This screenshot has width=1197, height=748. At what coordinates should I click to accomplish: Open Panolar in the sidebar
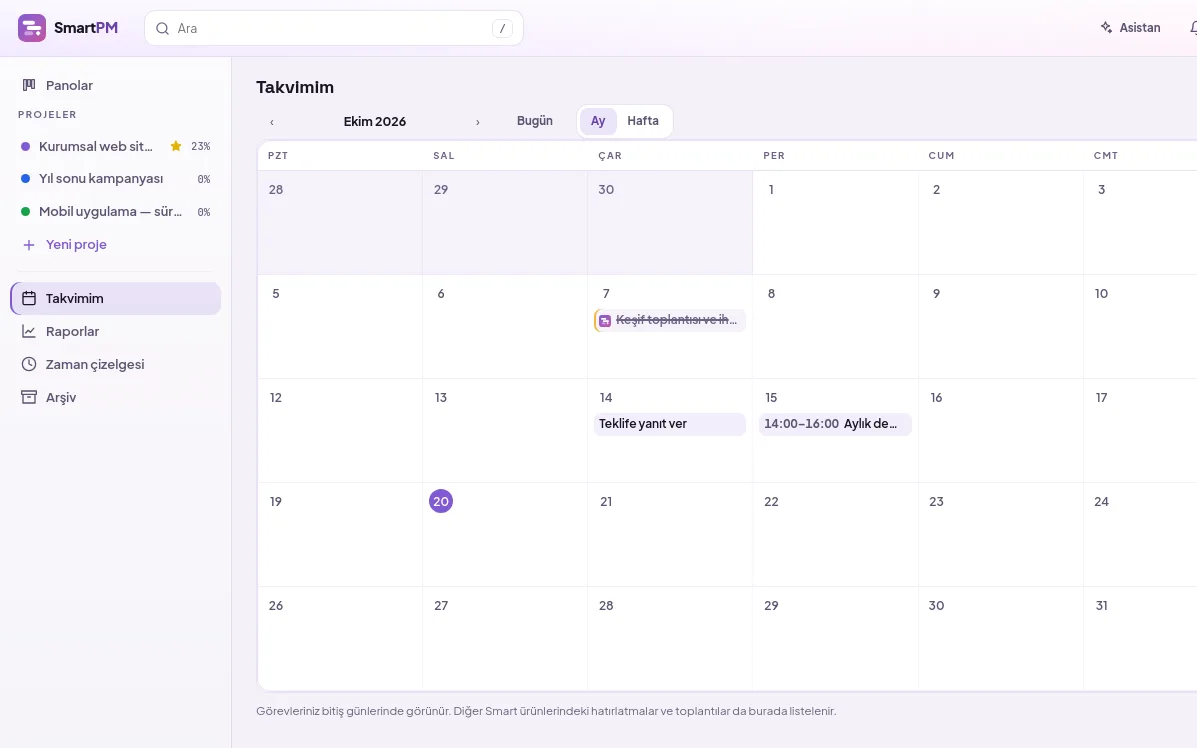point(116,85)
